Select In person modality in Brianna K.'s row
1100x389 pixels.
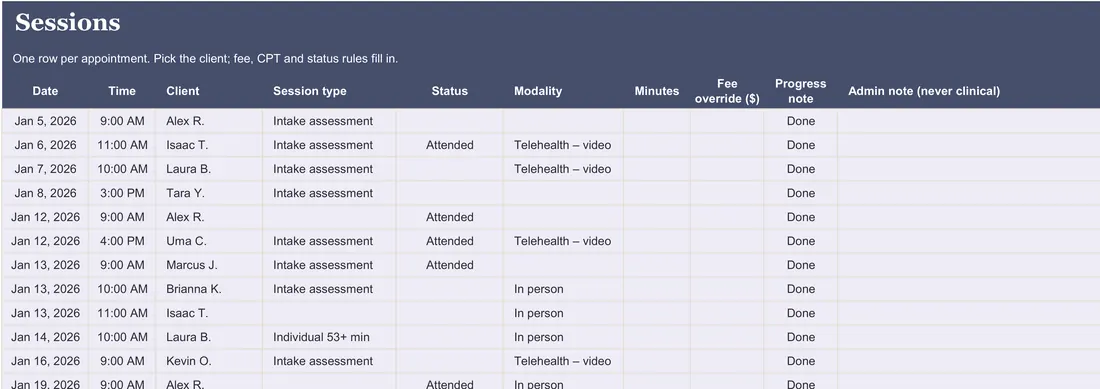click(563, 289)
